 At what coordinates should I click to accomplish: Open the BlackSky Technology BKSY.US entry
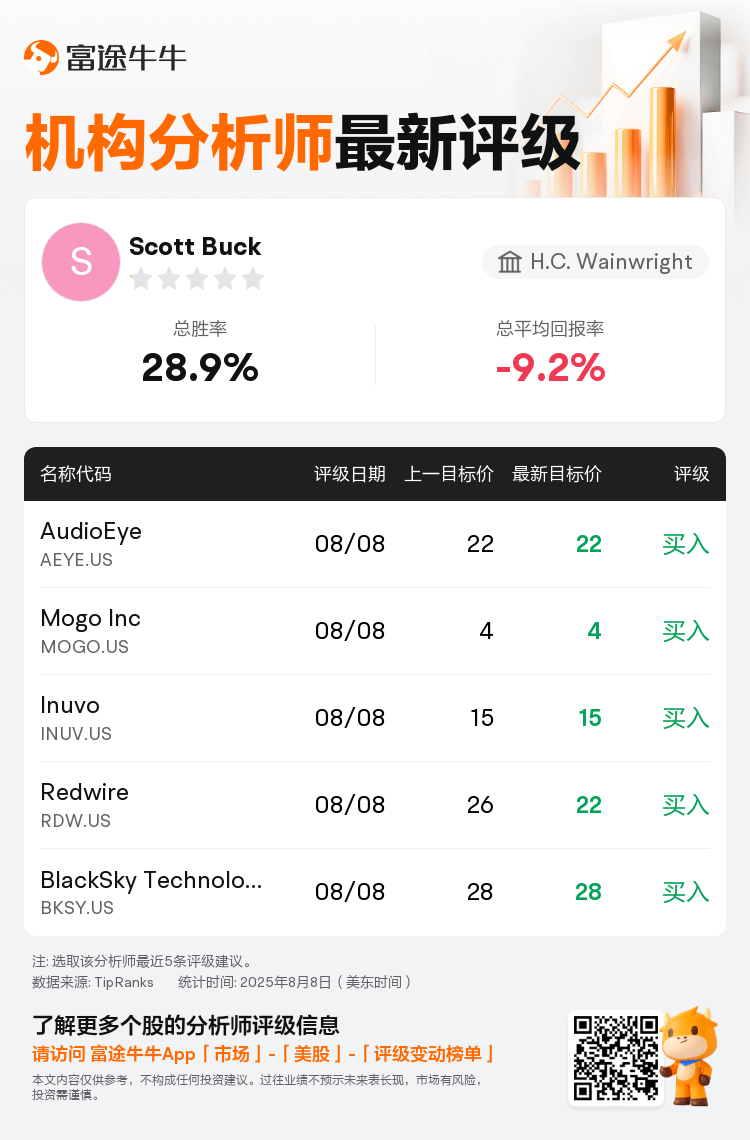pyautogui.click(x=375, y=892)
